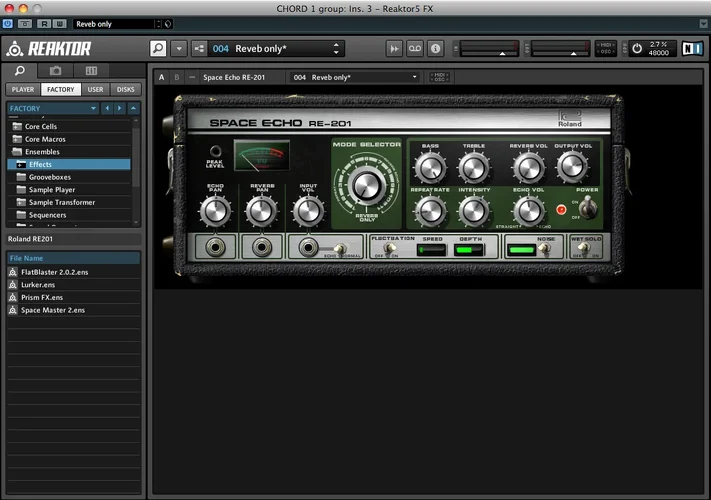Toggle the Wet Solo switch
The height and width of the screenshot is (500, 711).
tap(583, 248)
